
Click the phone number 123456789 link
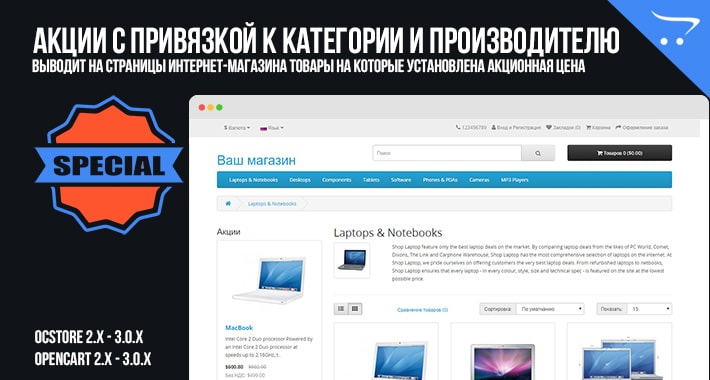[471, 128]
